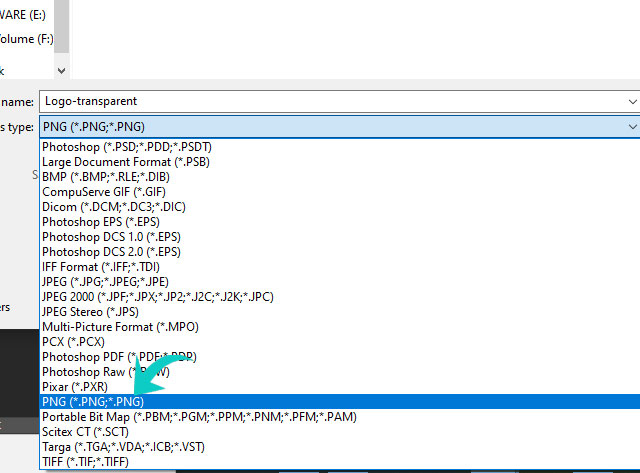Choose Photoshop EPS (*.EPS) format

(340, 222)
